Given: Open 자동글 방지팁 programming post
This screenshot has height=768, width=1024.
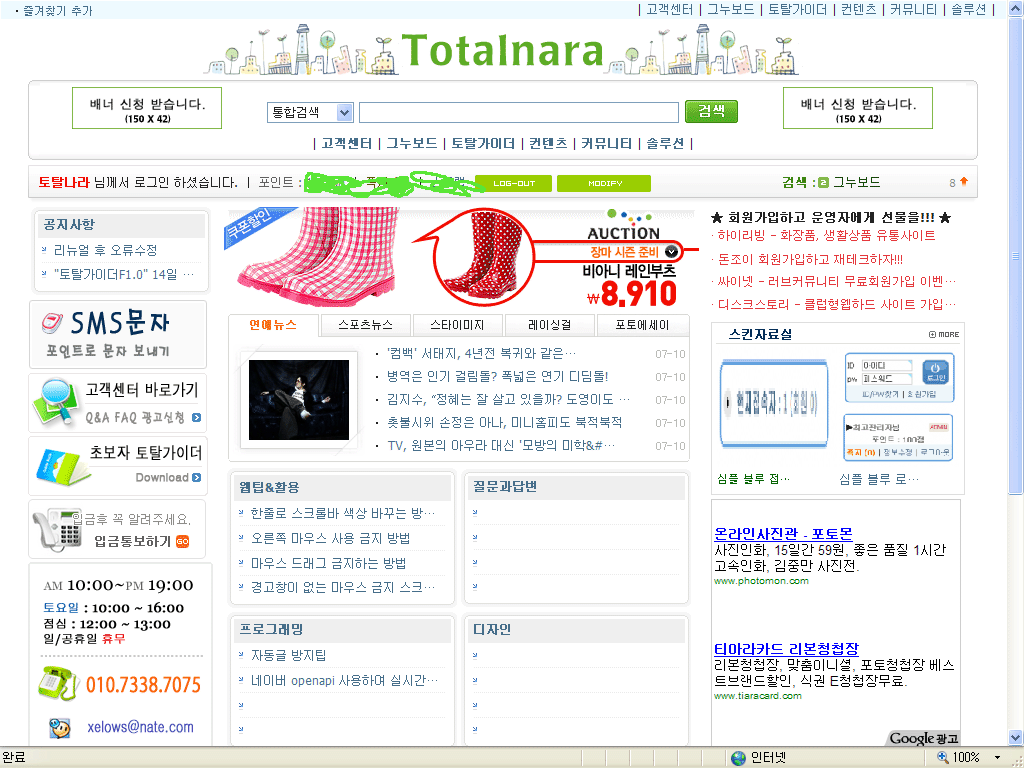Looking at the screenshot, I should pos(289,655).
